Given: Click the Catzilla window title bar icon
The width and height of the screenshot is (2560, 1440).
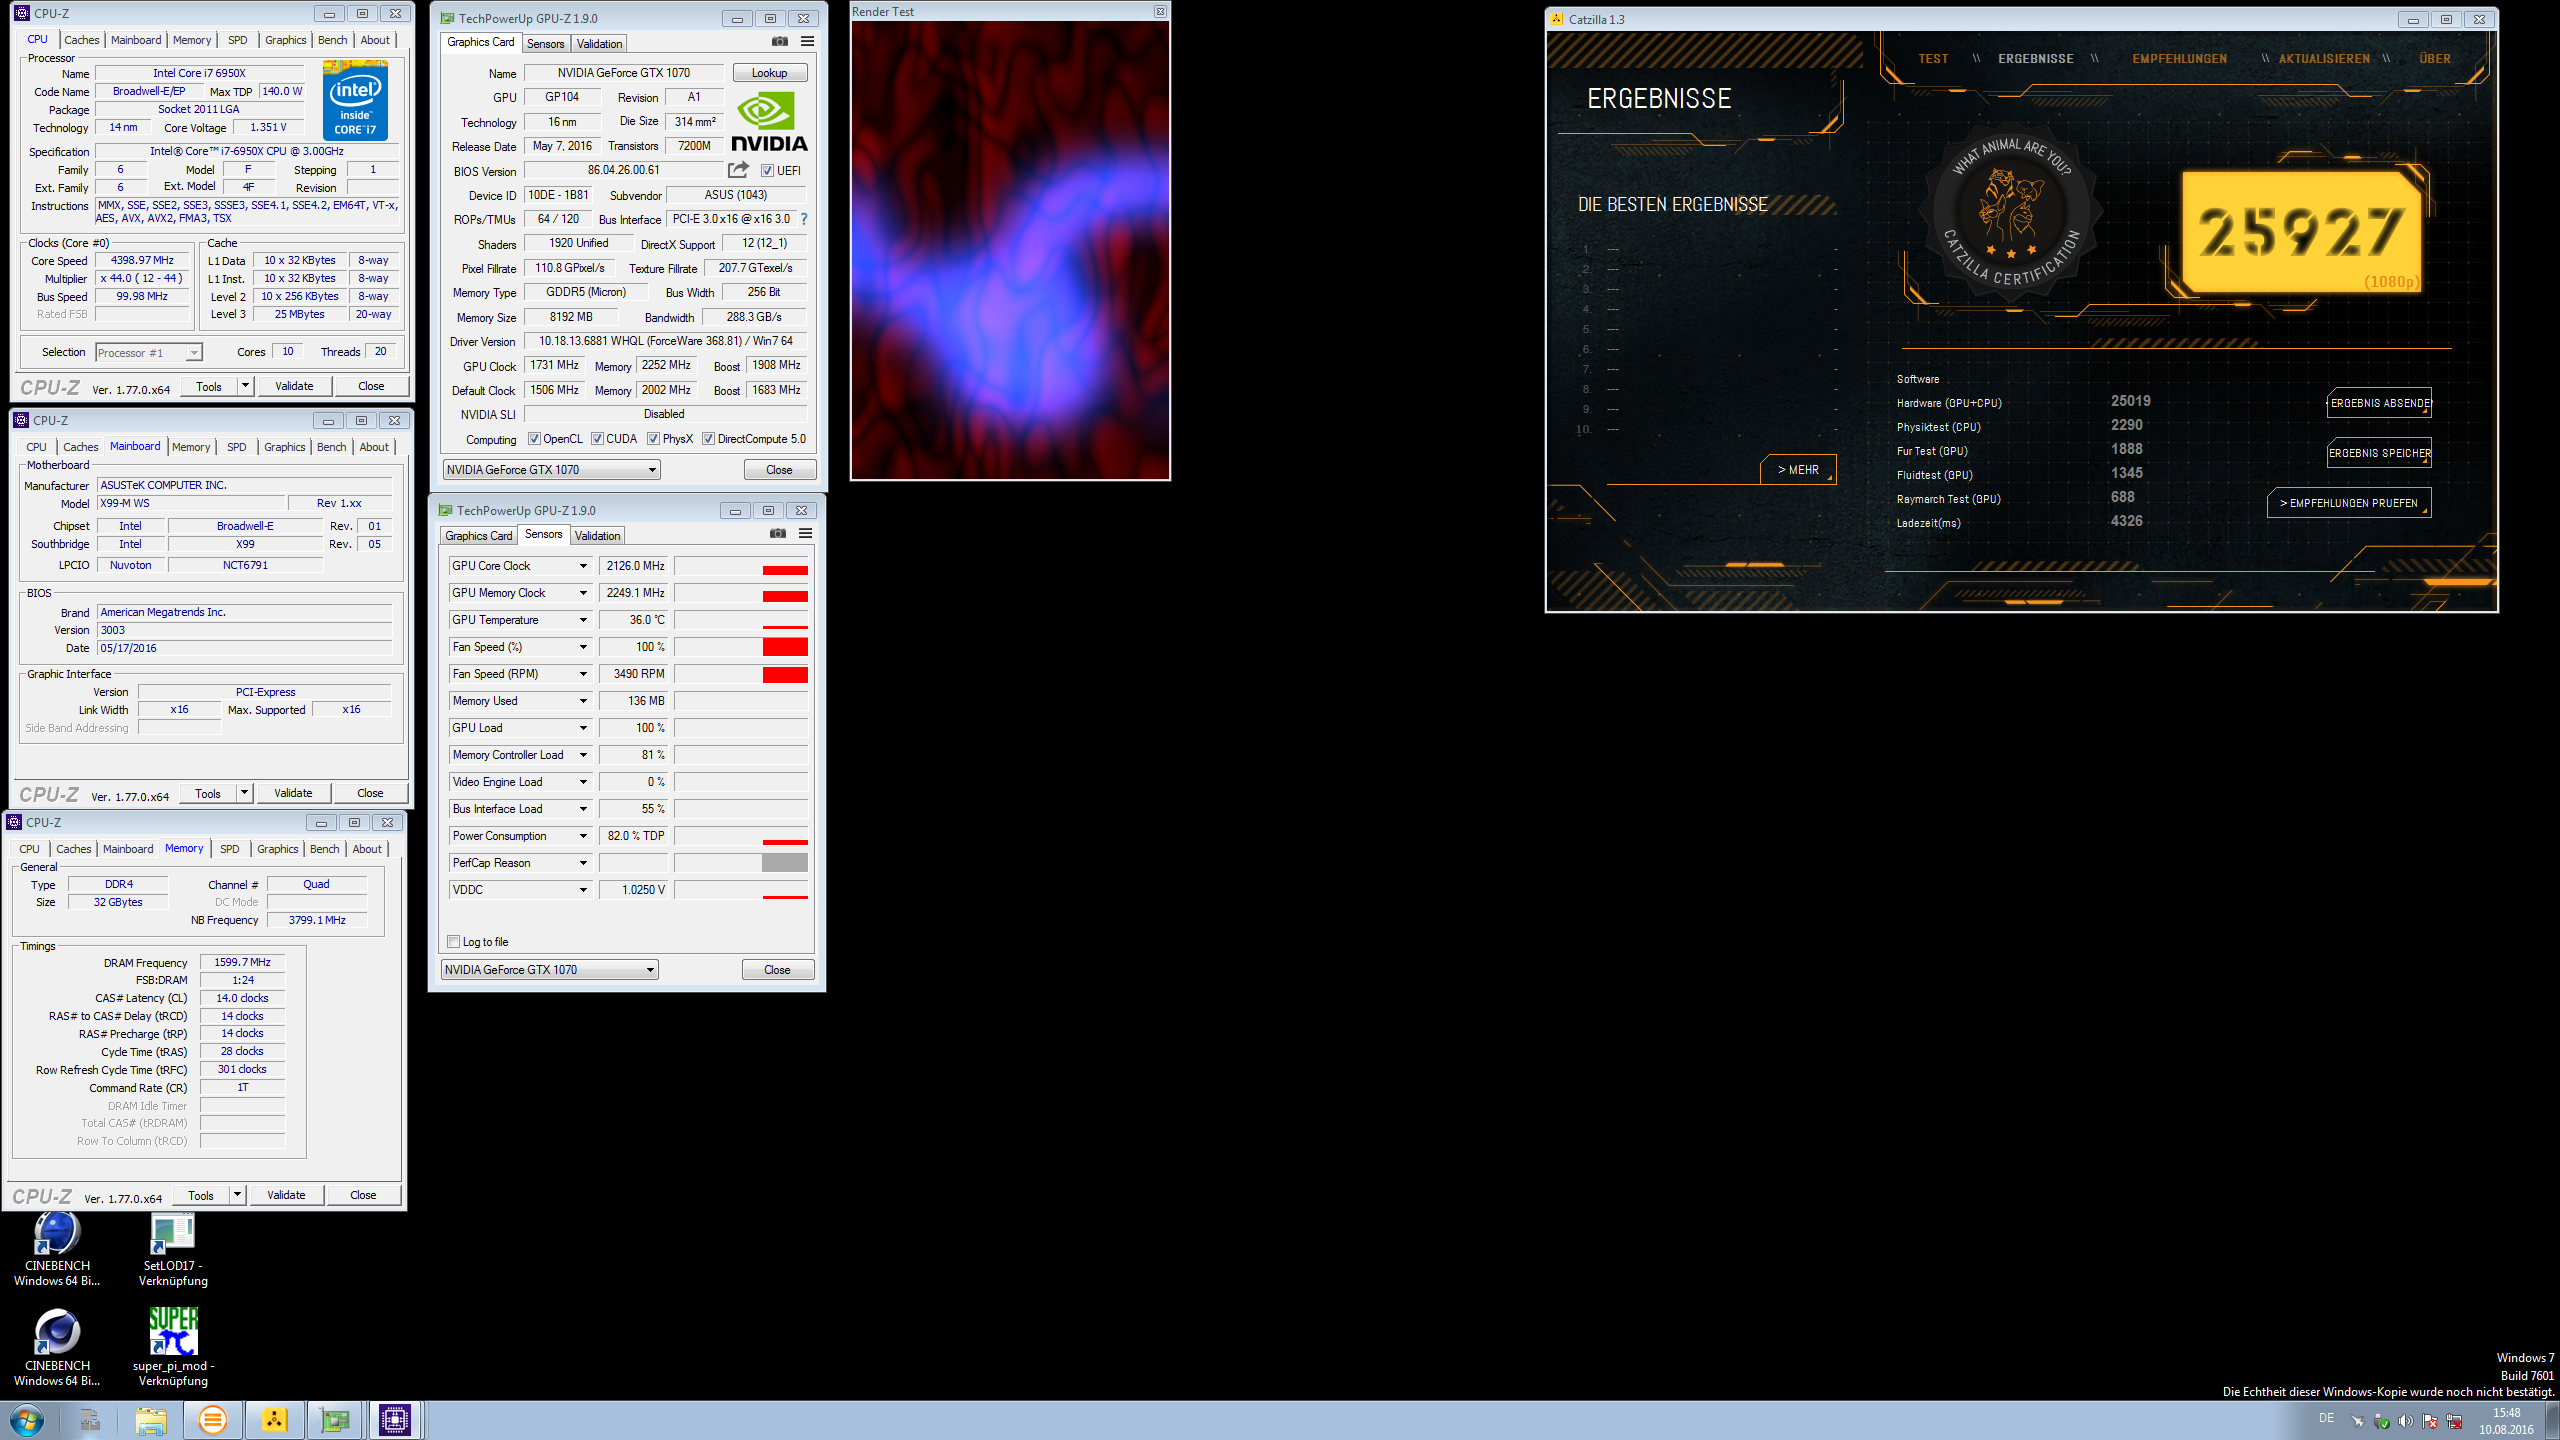Looking at the screenshot, I should coord(1557,19).
